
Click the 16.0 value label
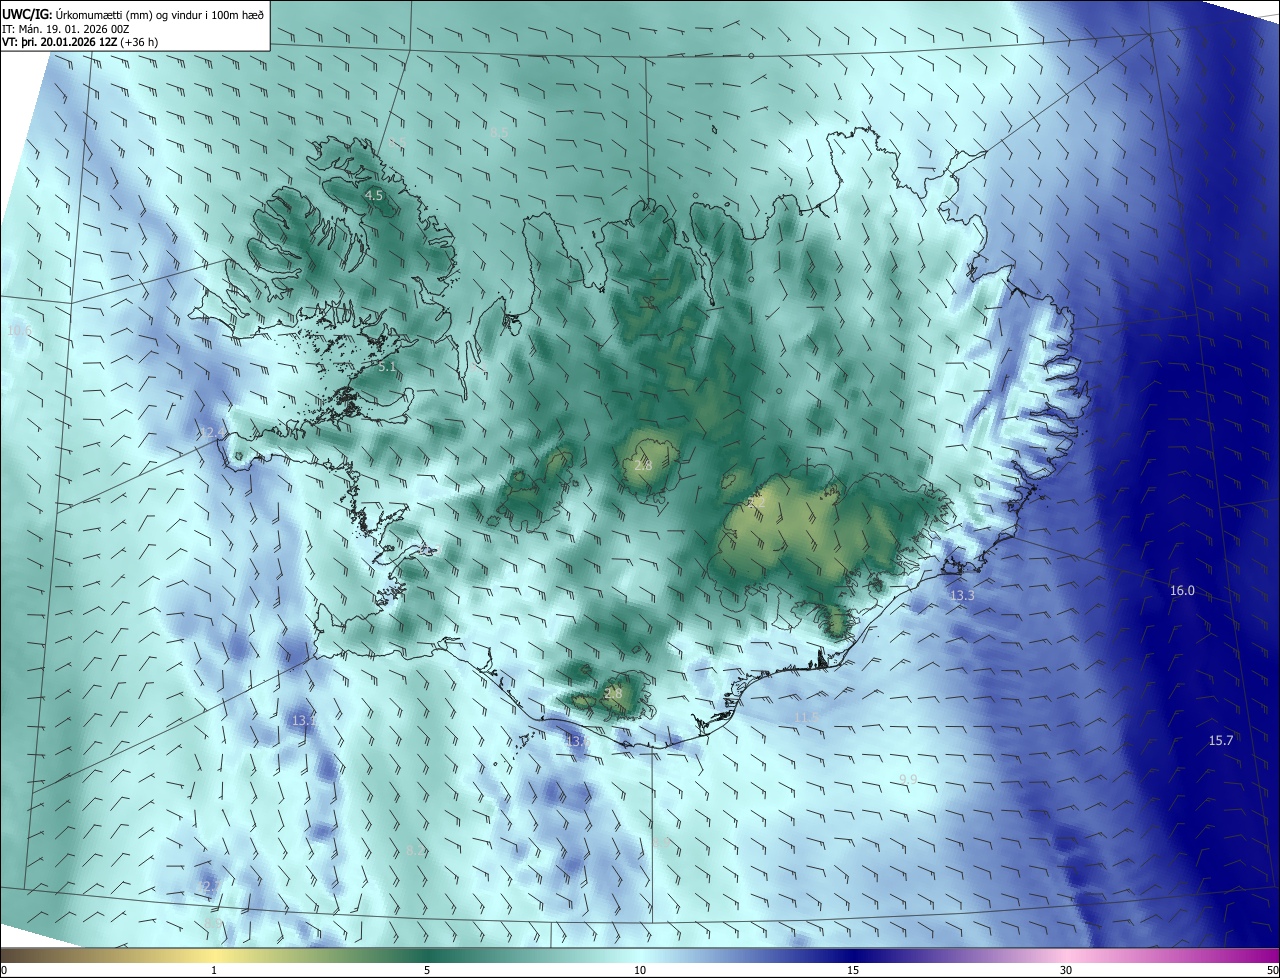[x=1182, y=591]
